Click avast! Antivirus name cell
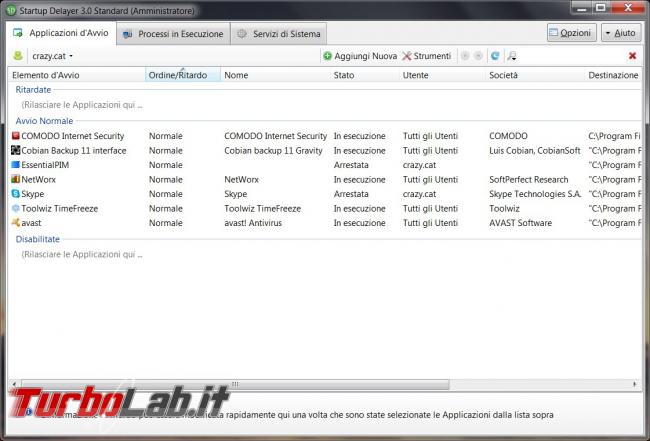650x441 pixels. pyautogui.click(x=253, y=223)
